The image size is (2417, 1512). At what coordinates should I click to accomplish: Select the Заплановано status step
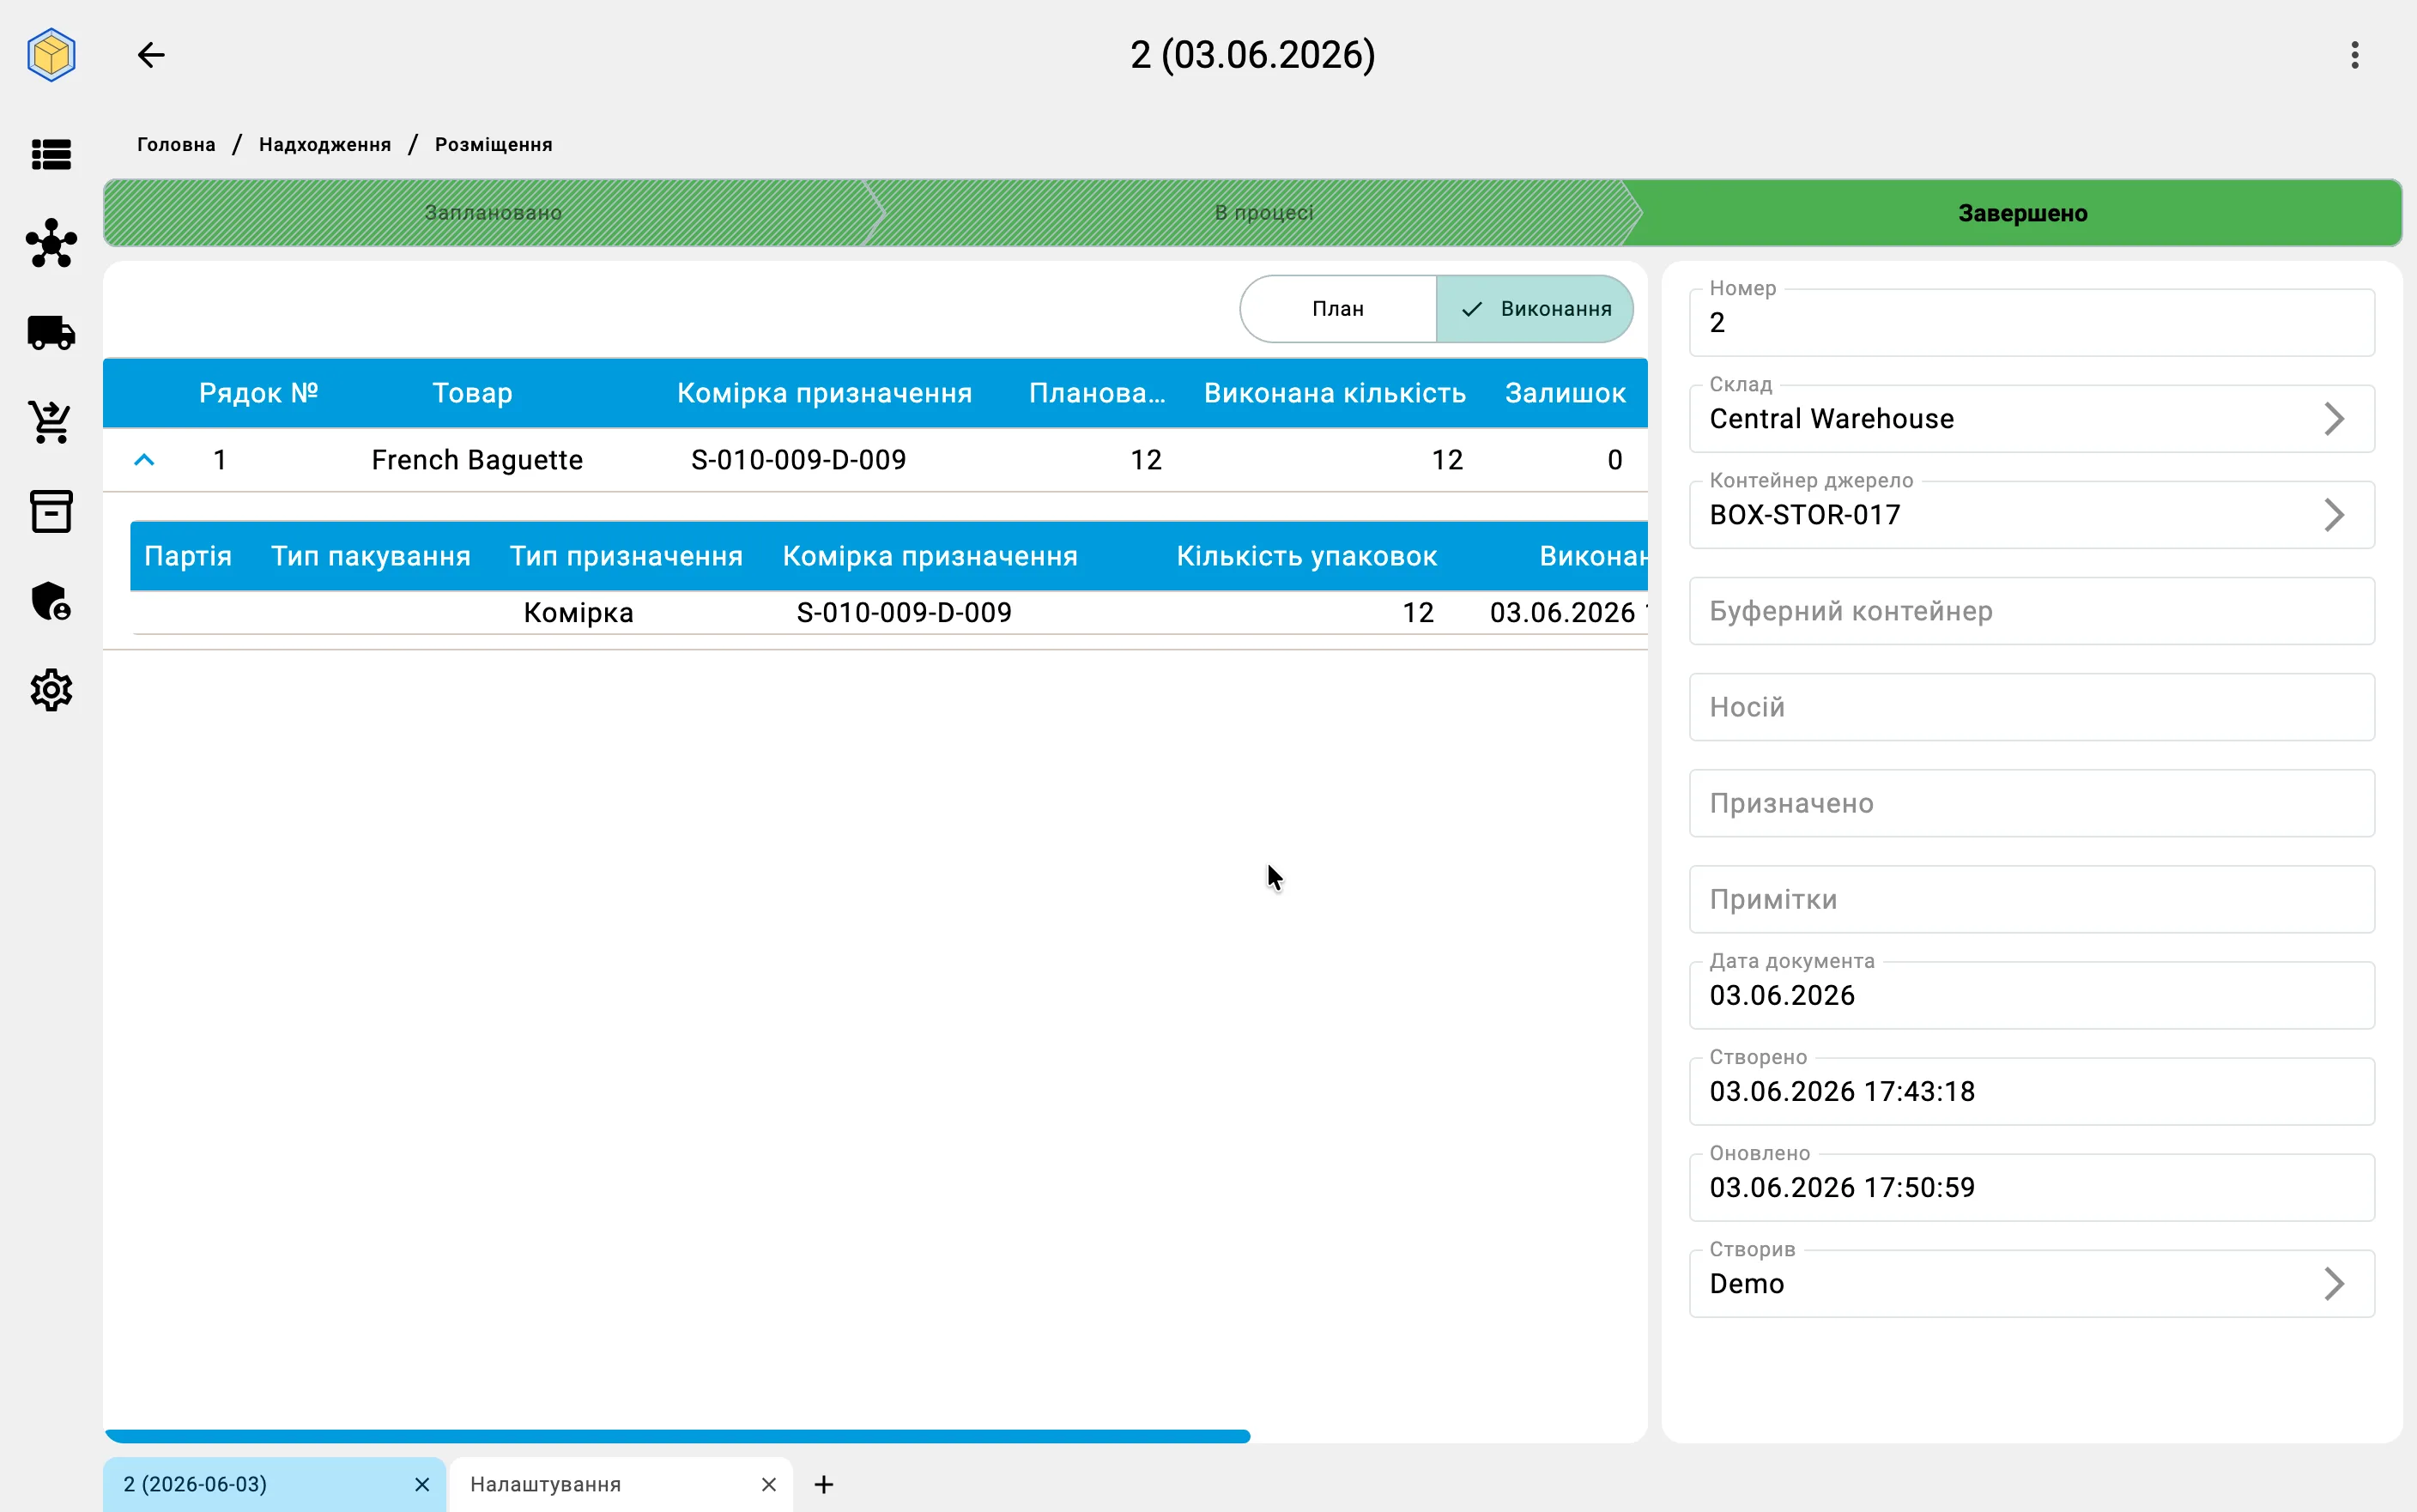point(493,213)
